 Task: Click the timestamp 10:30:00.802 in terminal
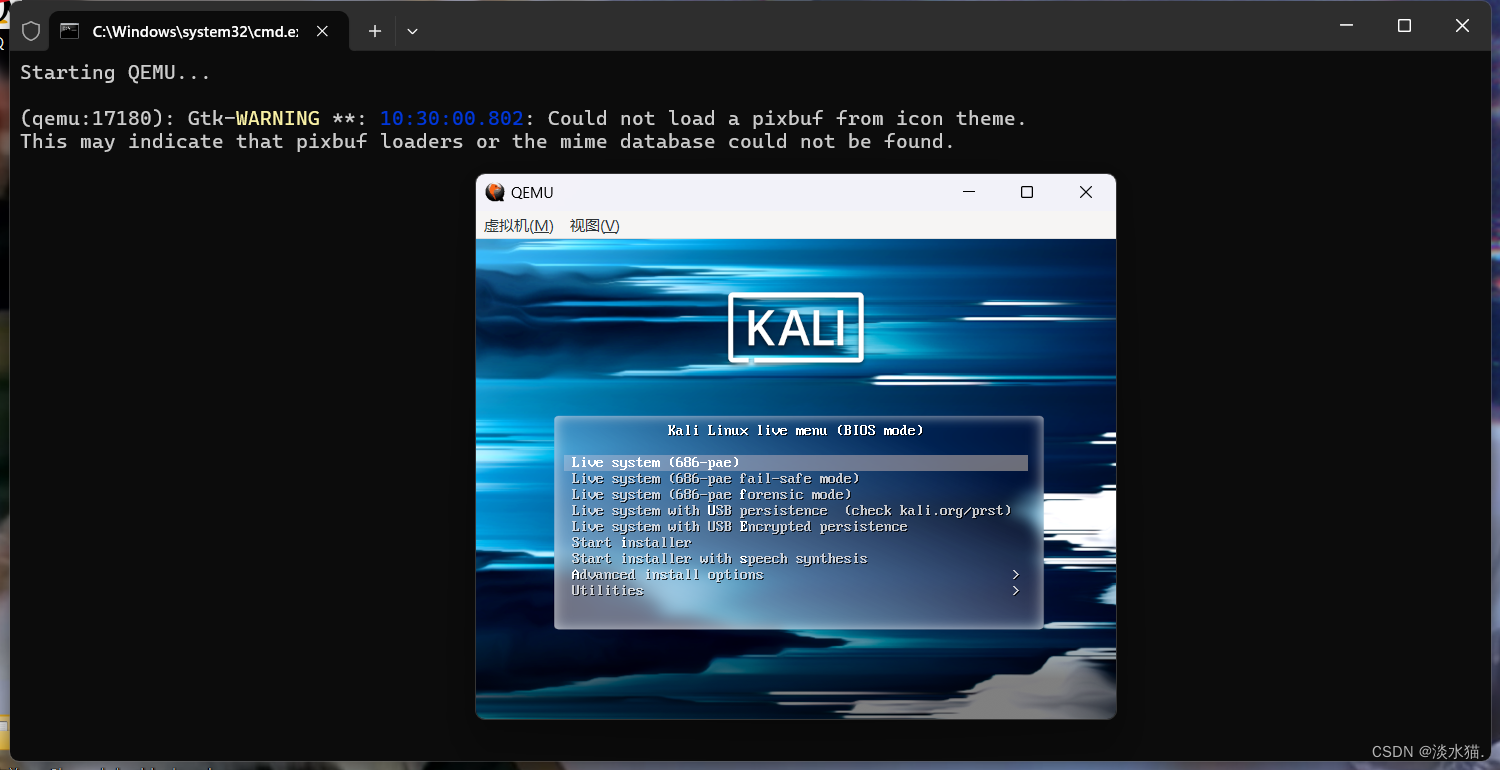coord(452,118)
